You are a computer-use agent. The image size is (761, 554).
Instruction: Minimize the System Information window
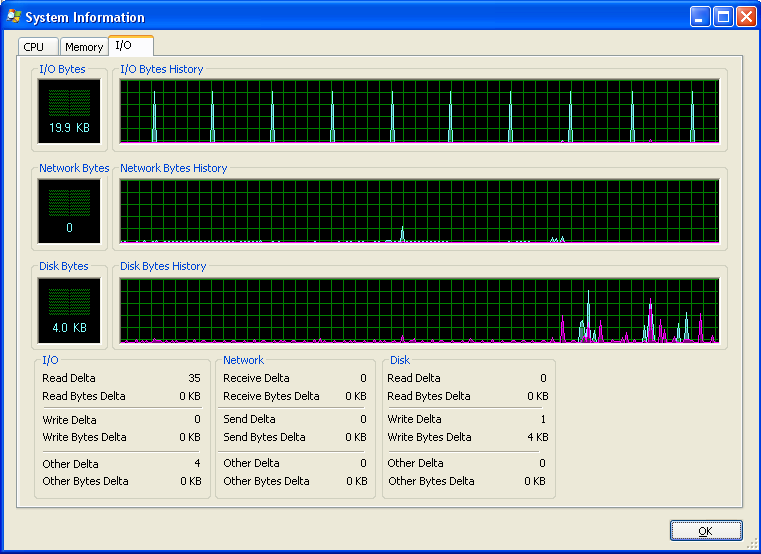[x=700, y=17]
